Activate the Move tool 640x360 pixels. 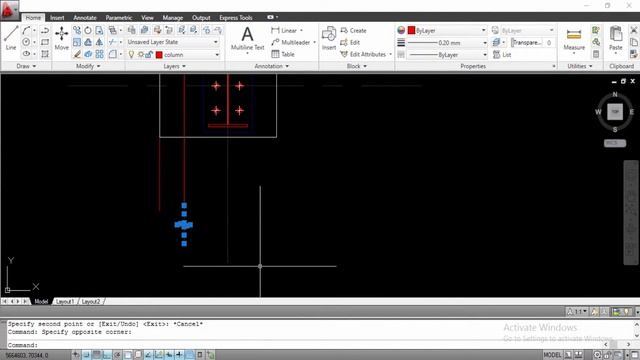pyautogui.click(x=62, y=38)
